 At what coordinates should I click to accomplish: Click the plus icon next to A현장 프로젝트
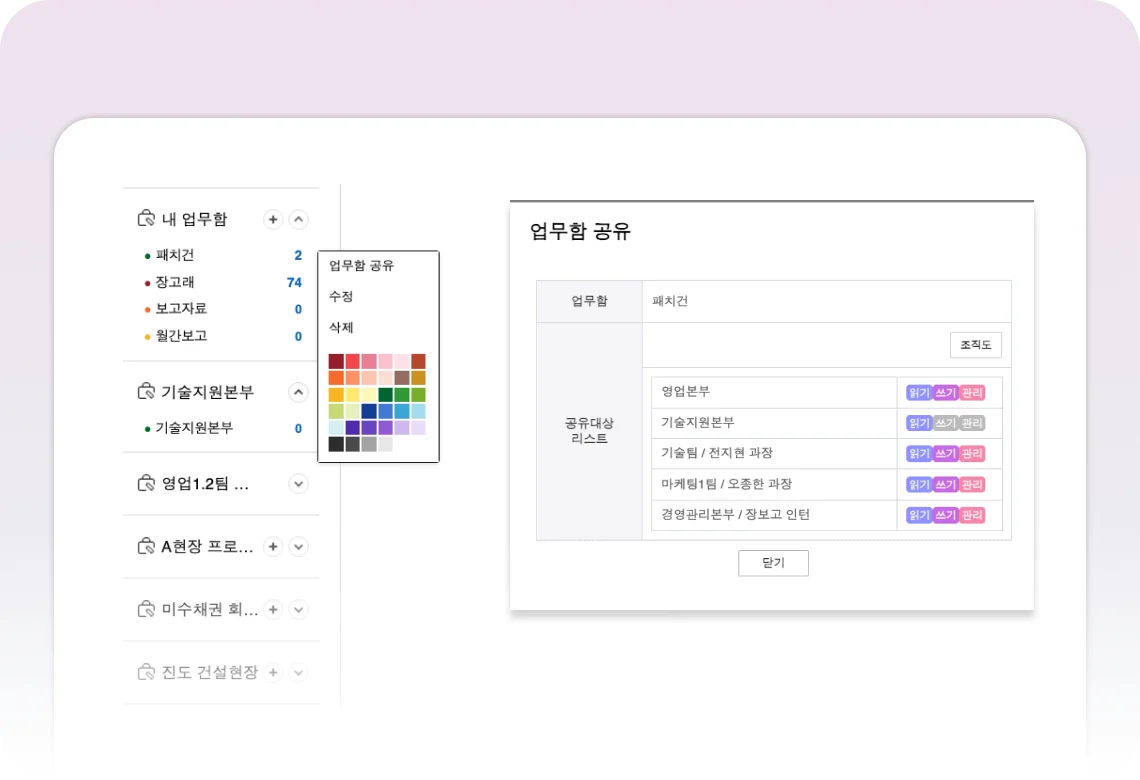point(272,547)
